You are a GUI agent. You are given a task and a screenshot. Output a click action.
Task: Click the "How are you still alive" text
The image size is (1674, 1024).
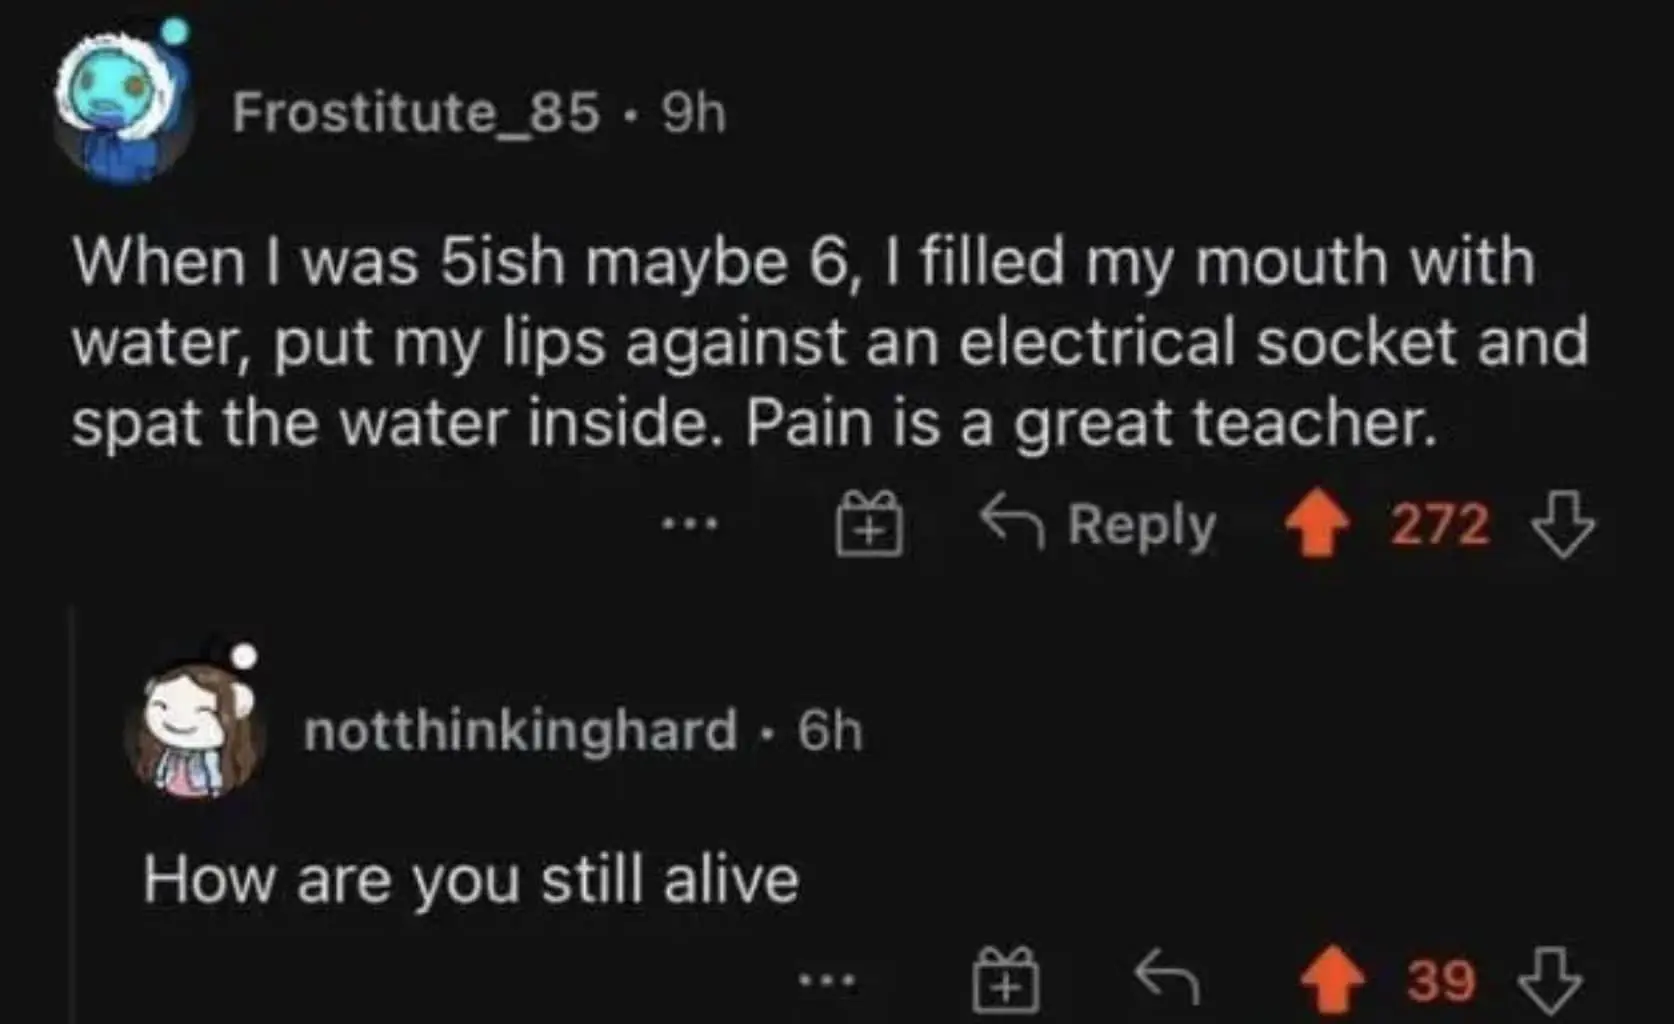click(471, 880)
